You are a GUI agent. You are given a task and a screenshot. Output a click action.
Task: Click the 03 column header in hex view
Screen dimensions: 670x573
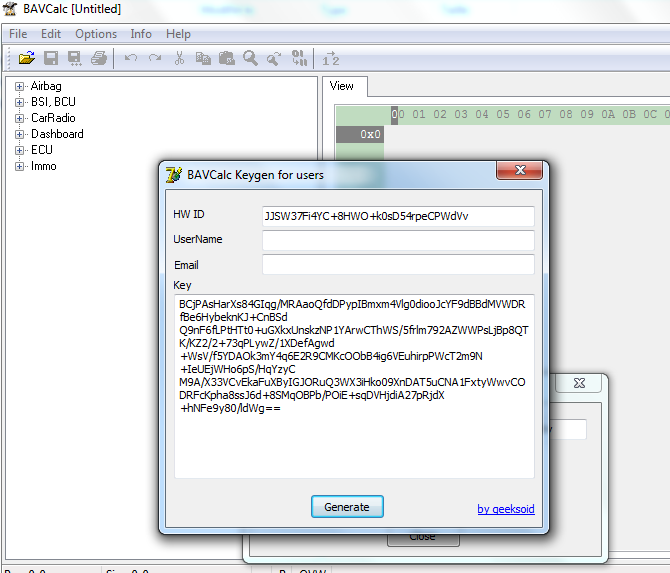point(461,115)
